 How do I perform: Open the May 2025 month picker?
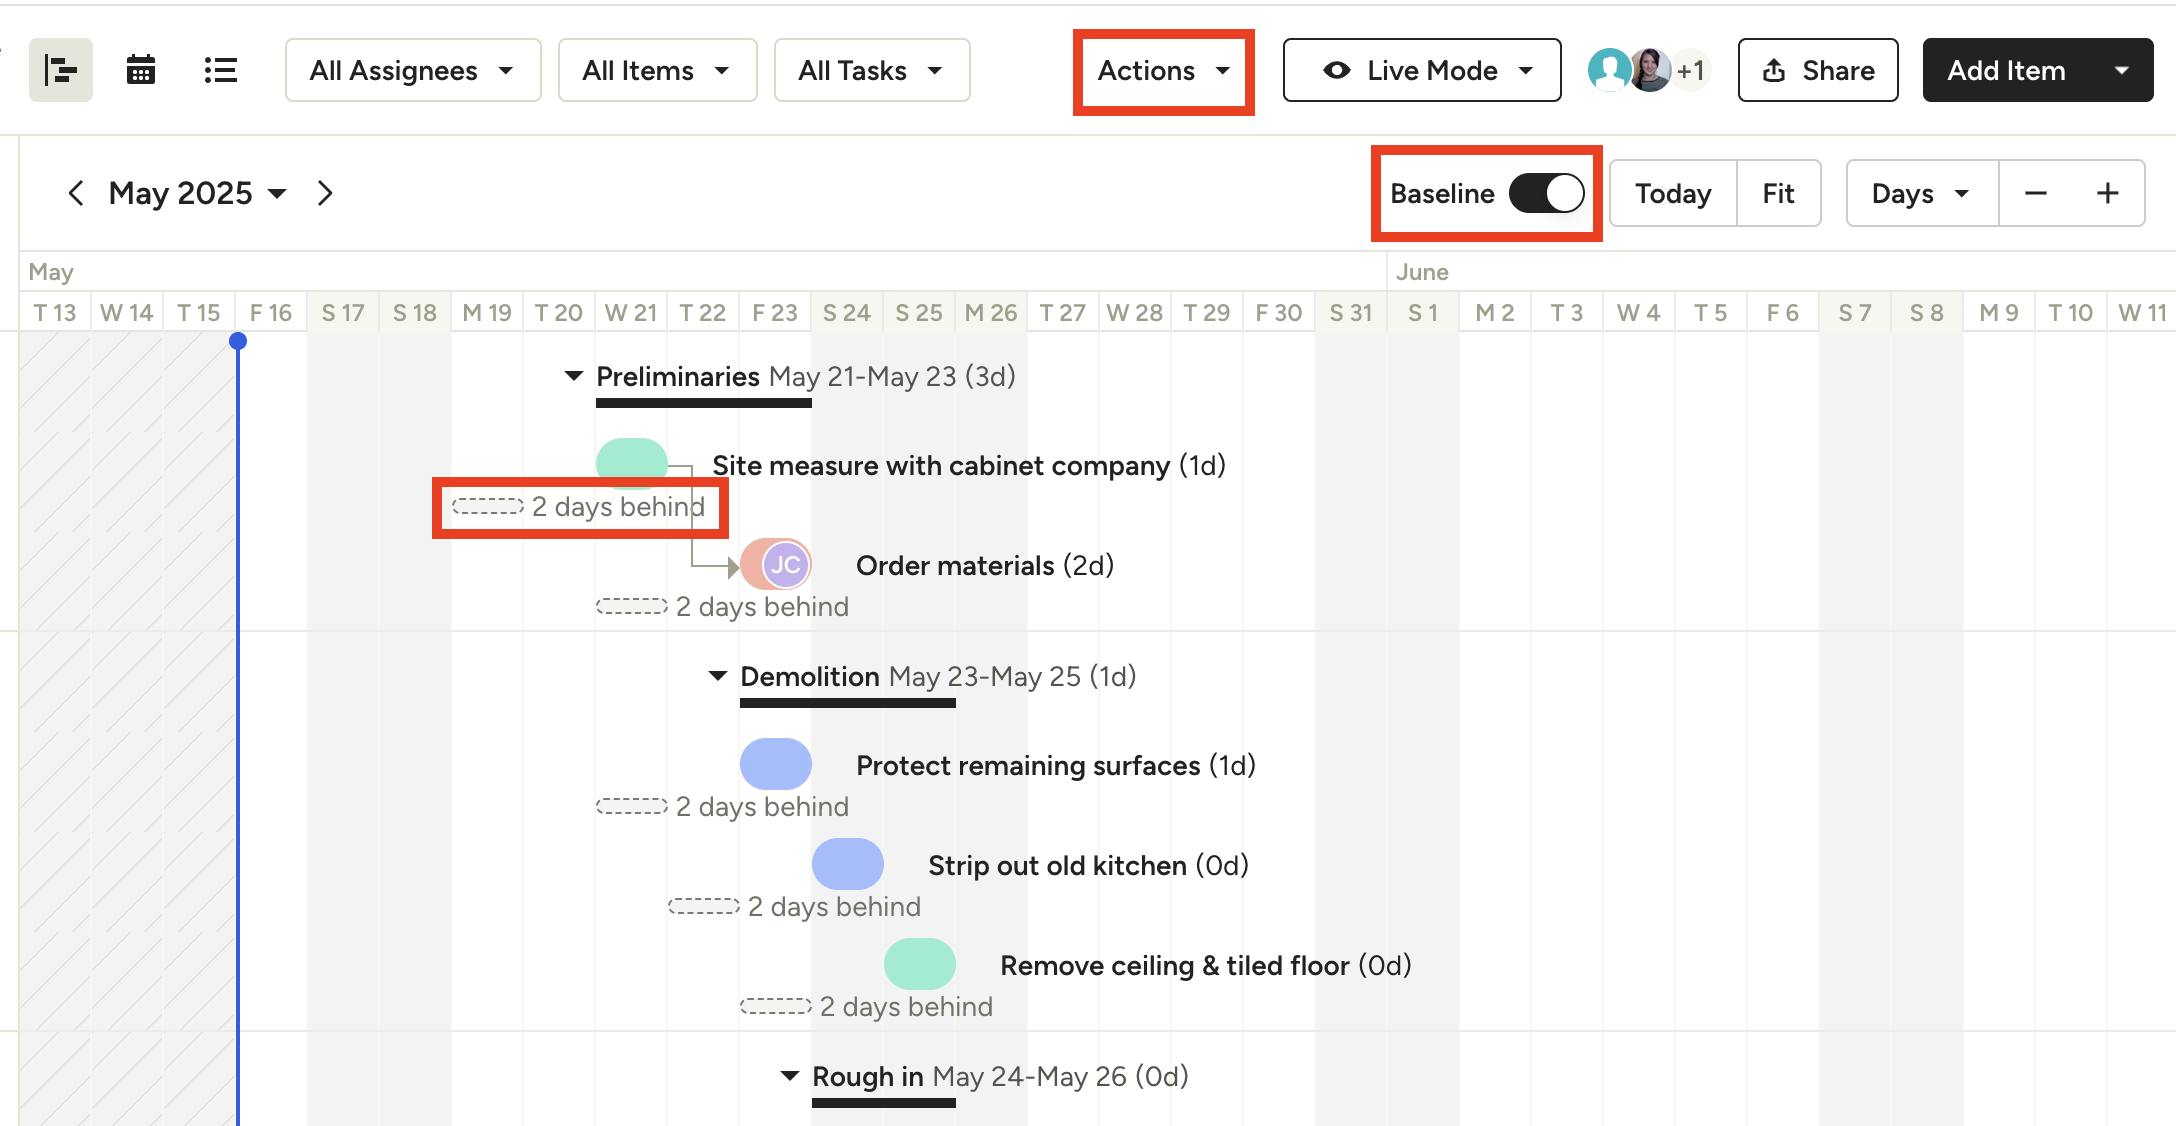point(197,193)
